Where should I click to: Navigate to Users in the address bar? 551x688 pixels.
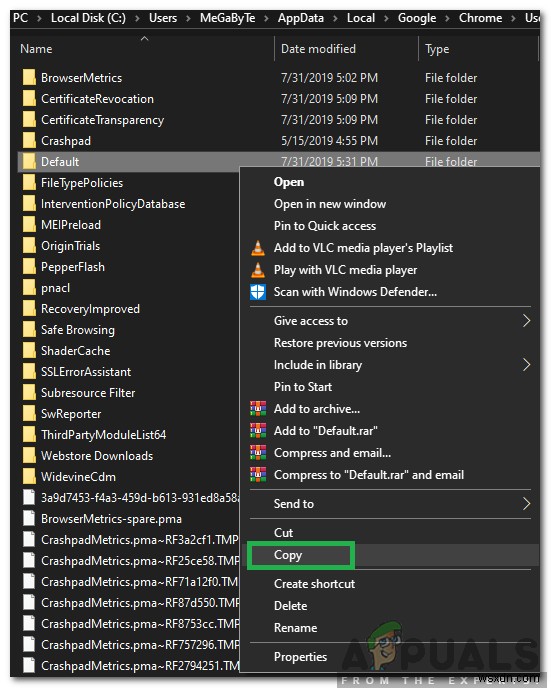pos(163,18)
